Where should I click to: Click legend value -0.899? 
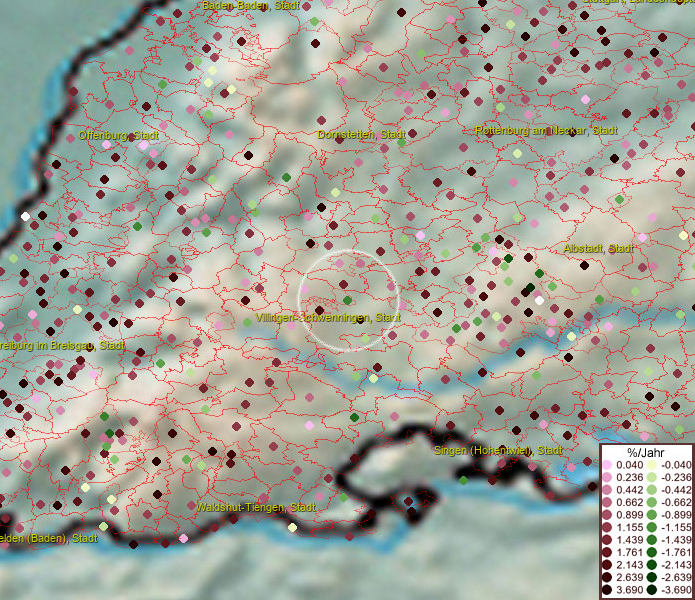676,515
